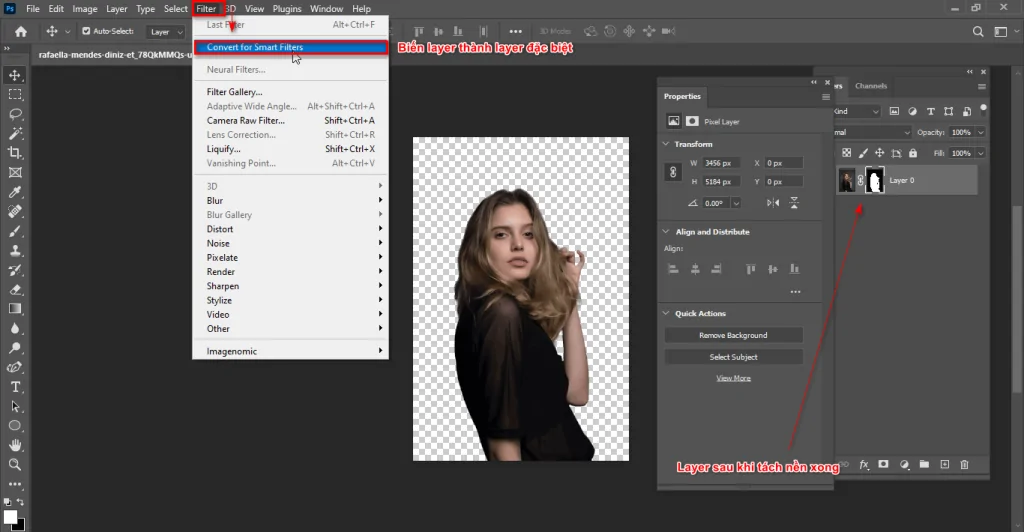The height and width of the screenshot is (532, 1024).
Task: Click the white foreground color swatch
Action: 11,517
